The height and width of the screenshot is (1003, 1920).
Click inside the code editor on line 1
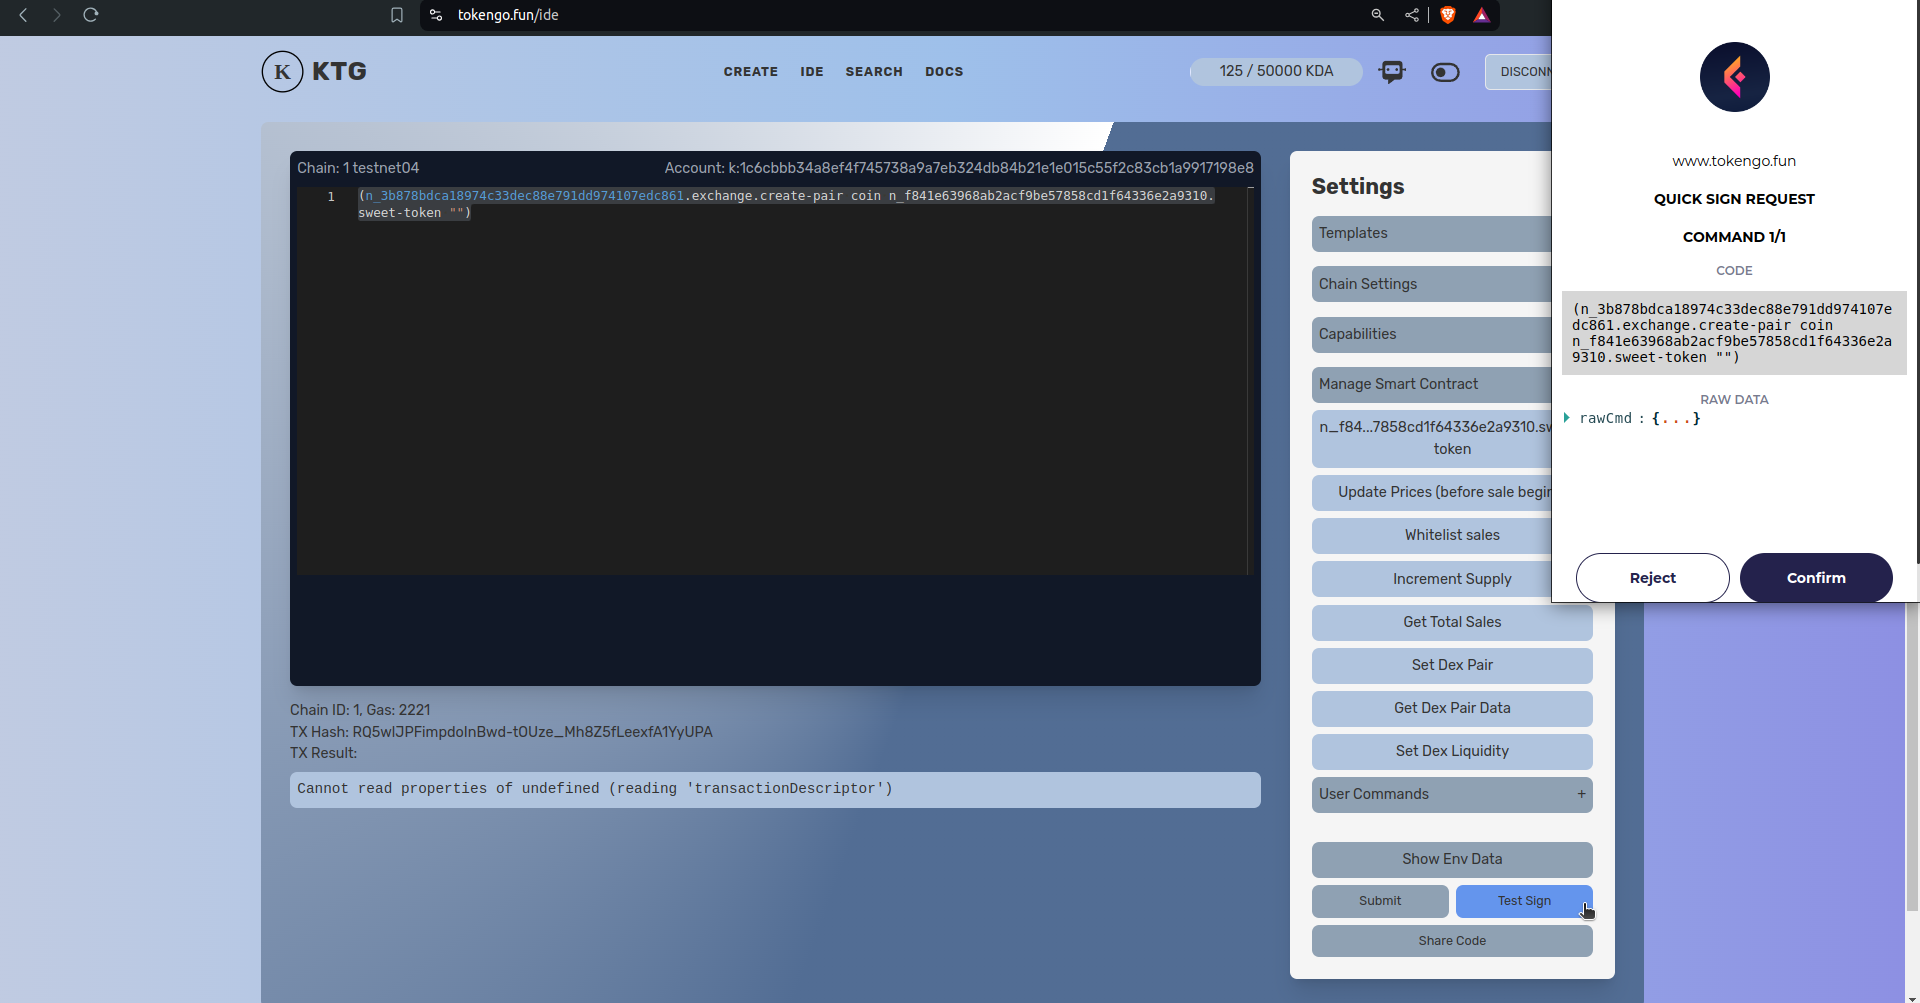point(786,204)
